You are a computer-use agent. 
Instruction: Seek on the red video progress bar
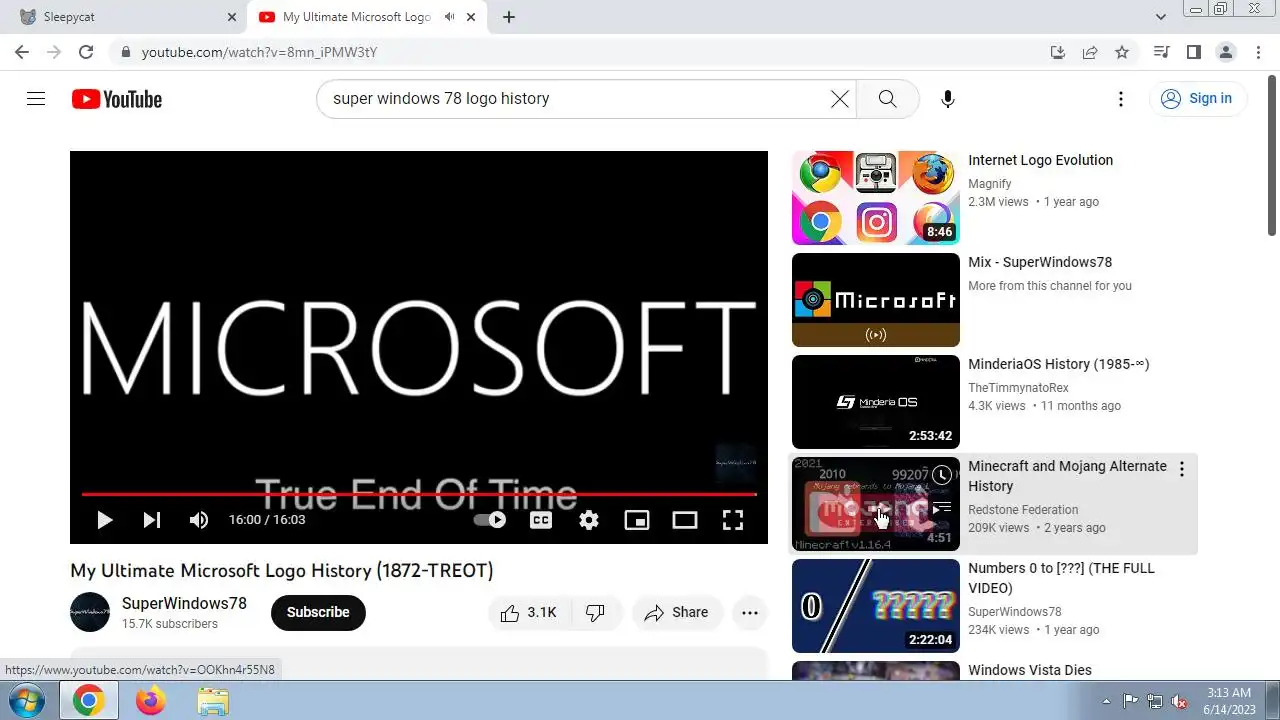(419, 494)
